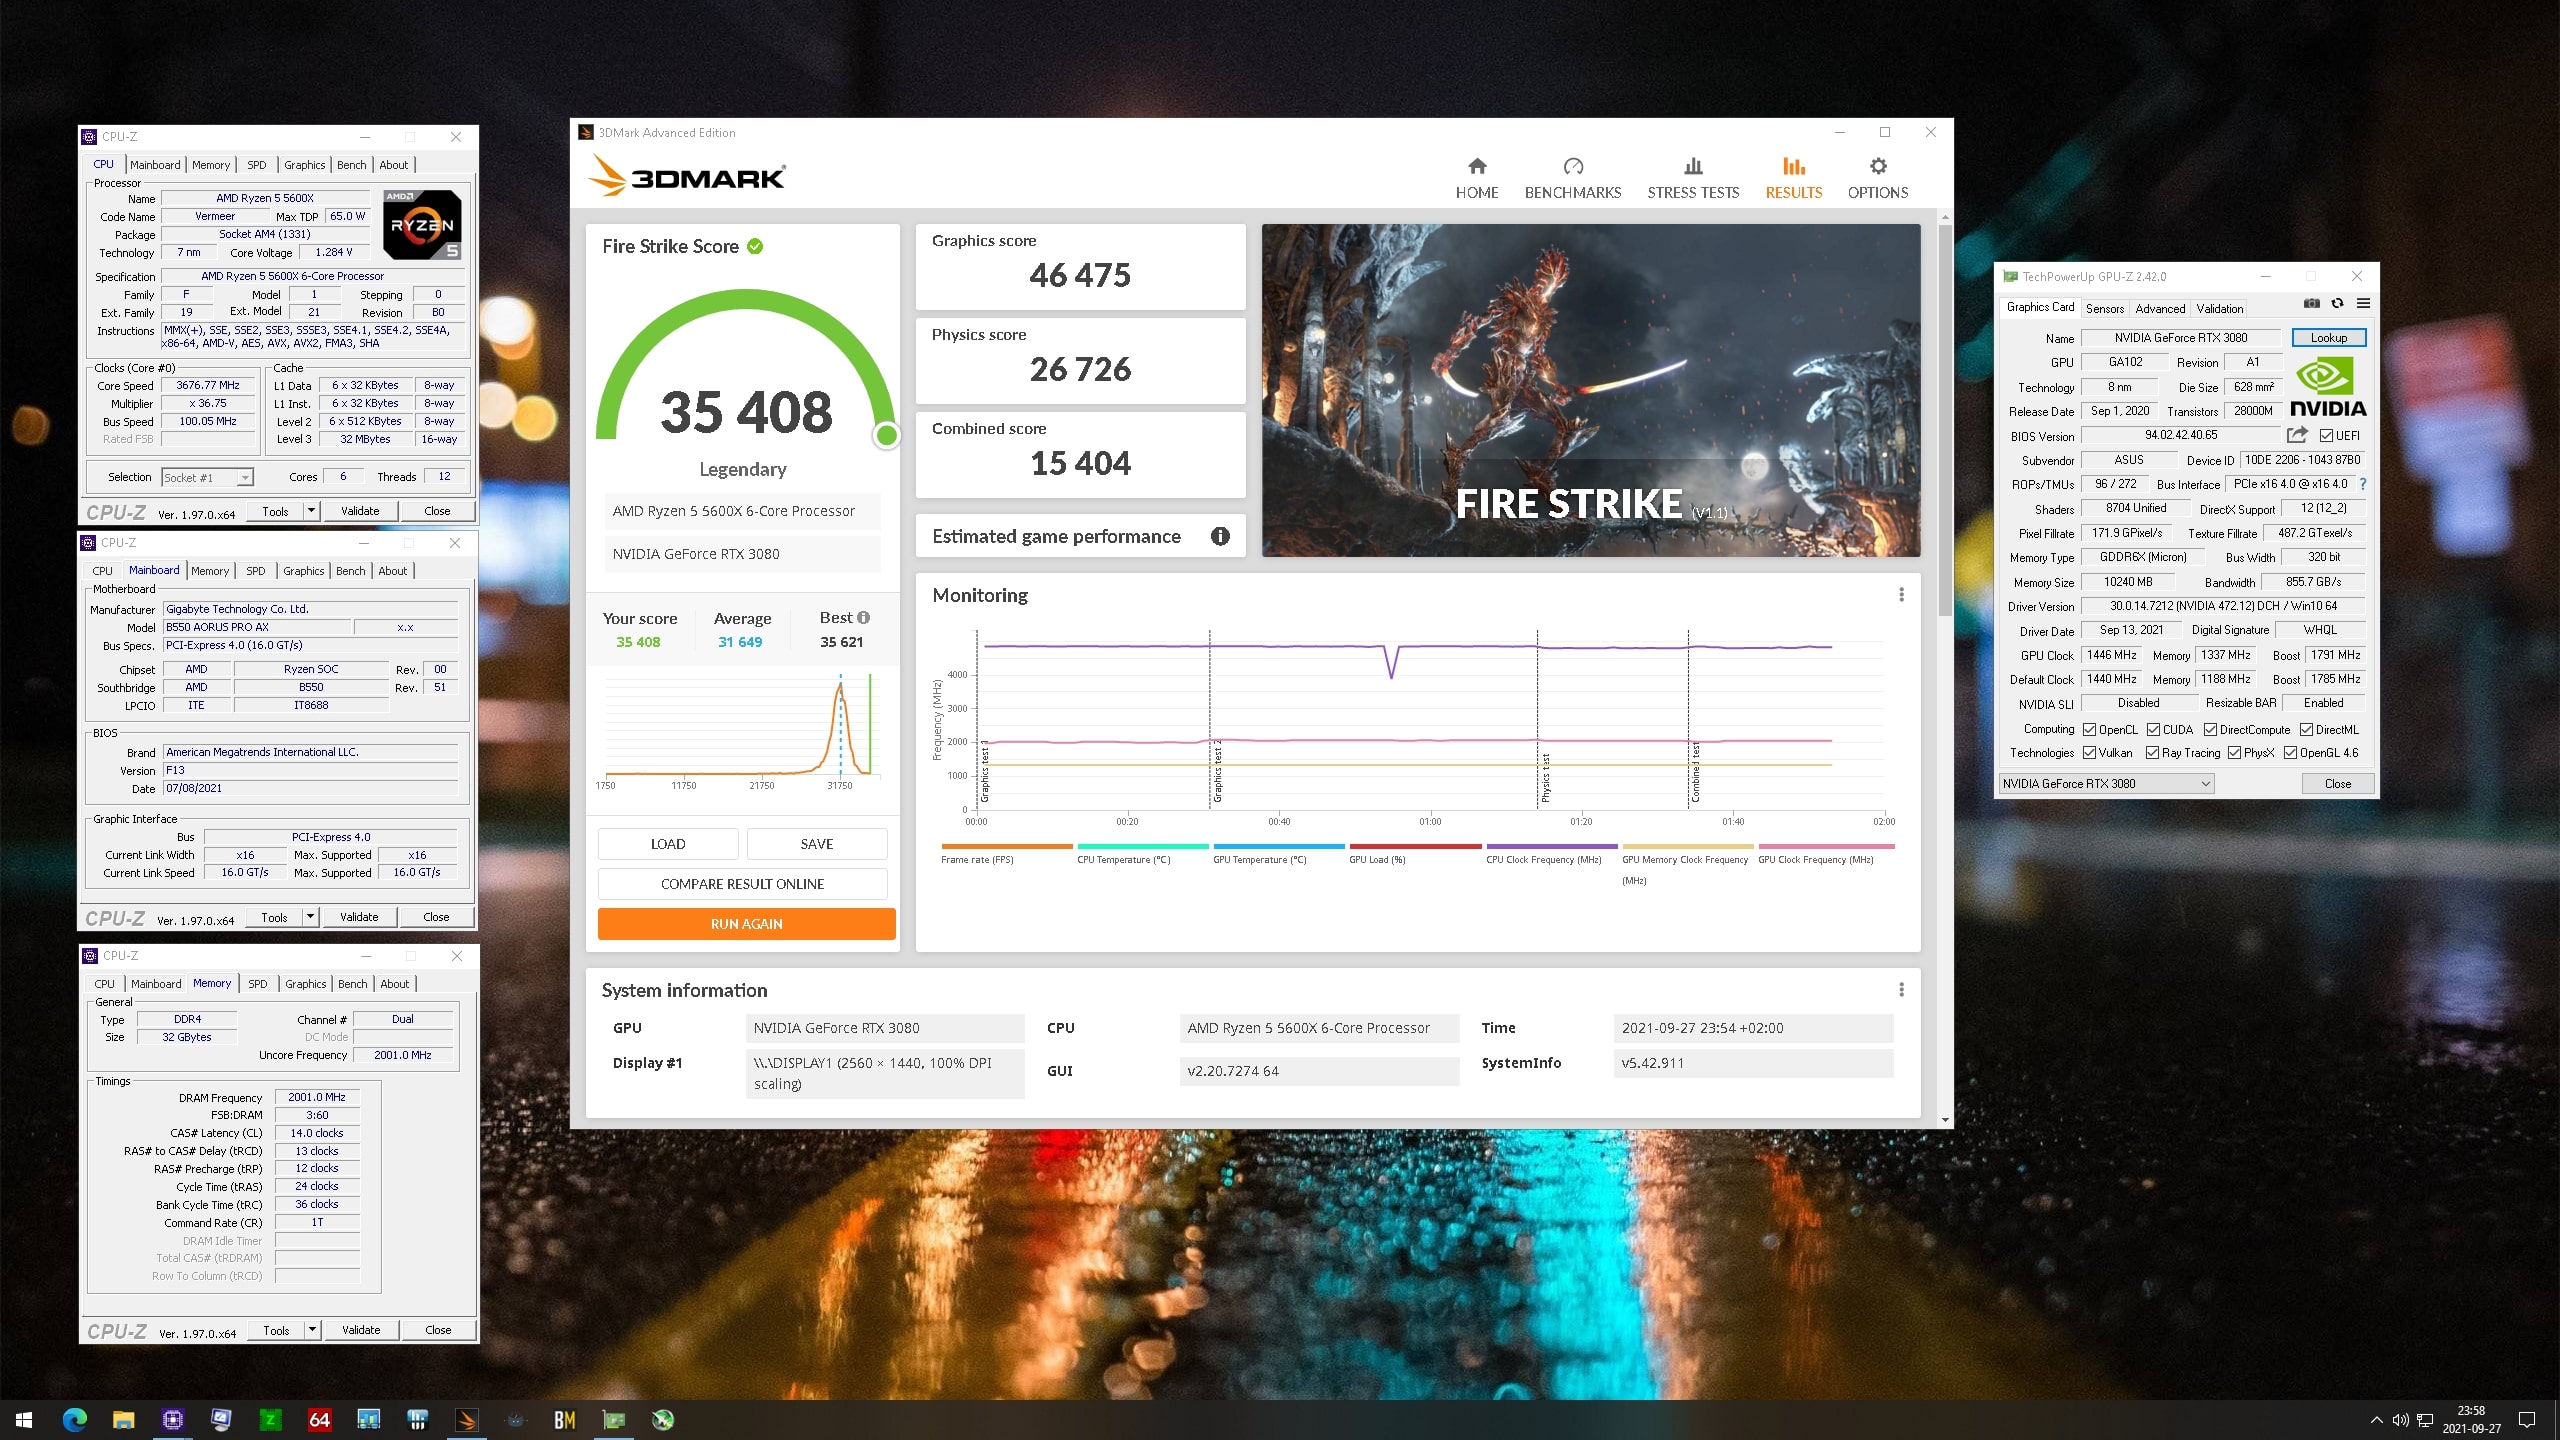Open the STRESS TESTS section

pos(1693,178)
